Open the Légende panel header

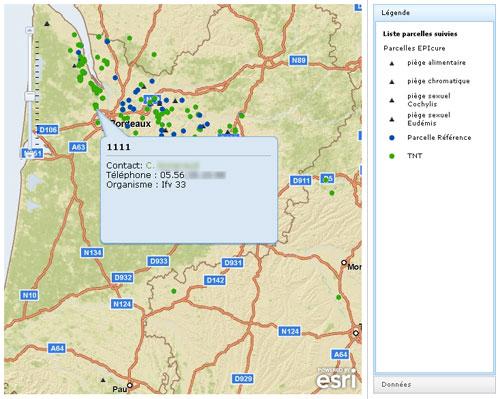(x=434, y=13)
